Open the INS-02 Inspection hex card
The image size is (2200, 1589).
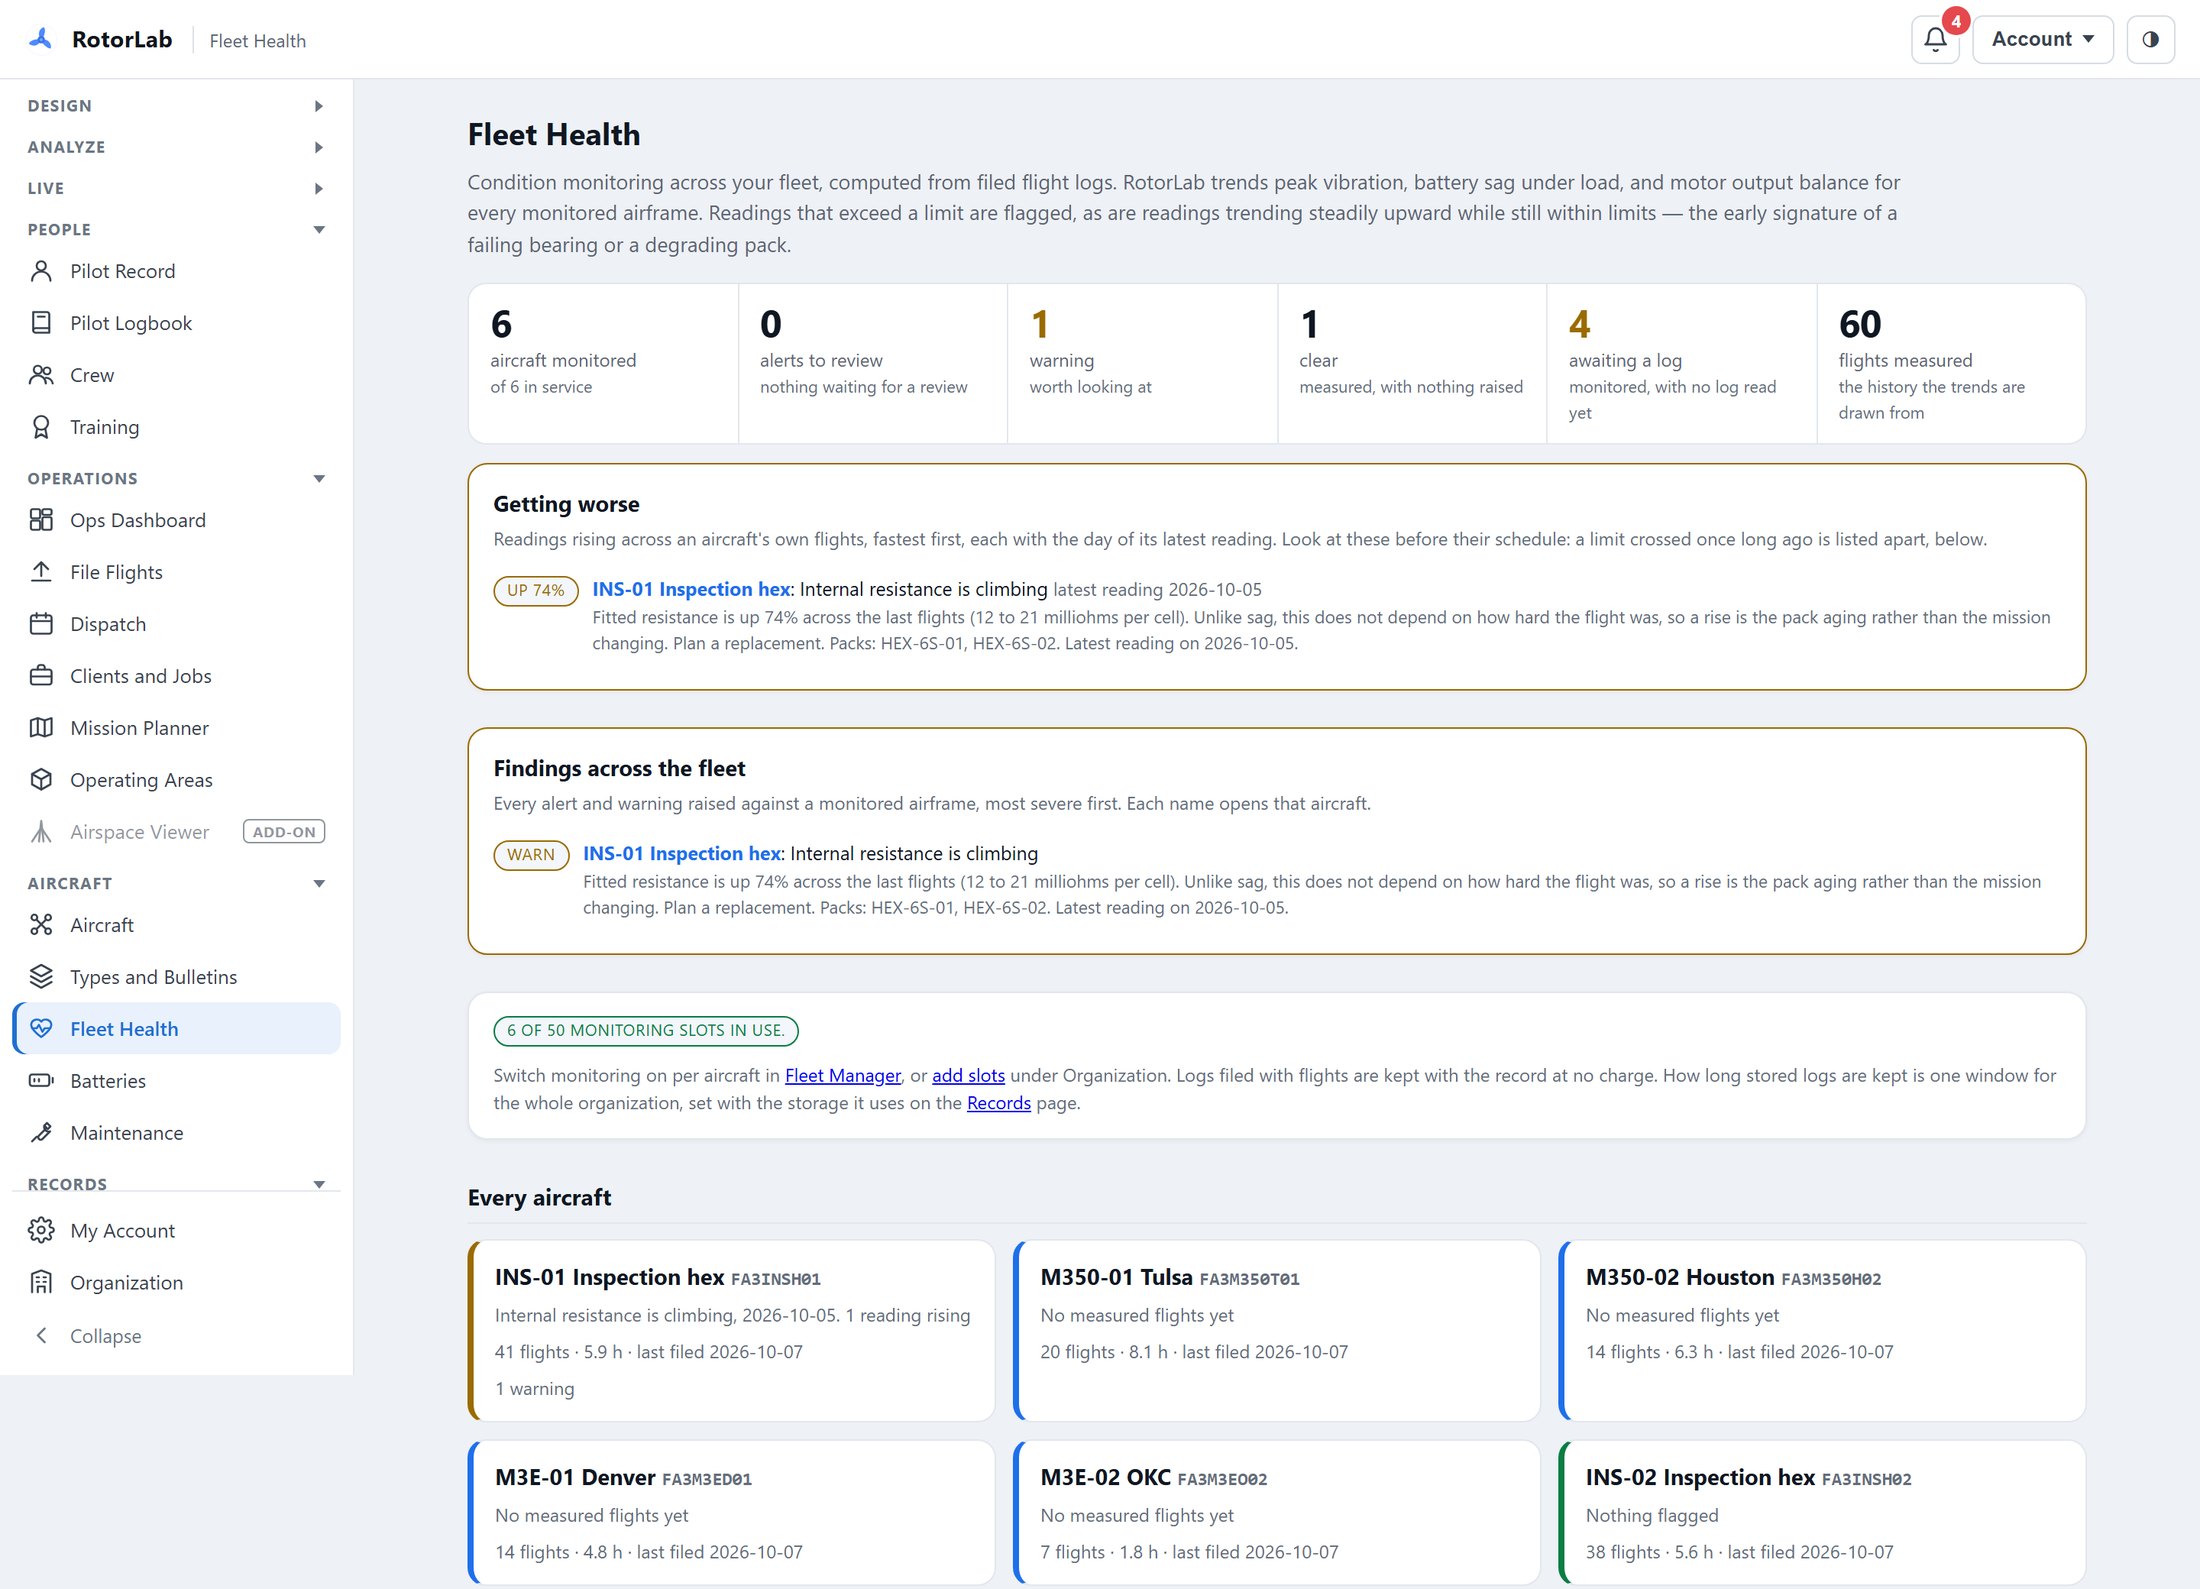tap(1822, 1512)
